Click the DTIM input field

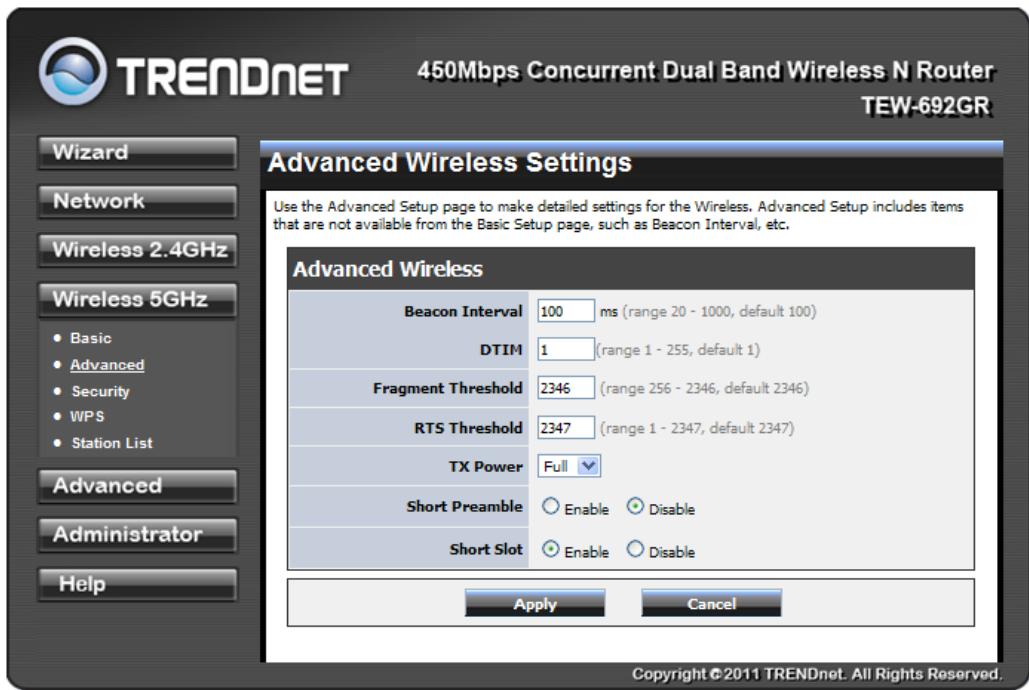pos(566,350)
